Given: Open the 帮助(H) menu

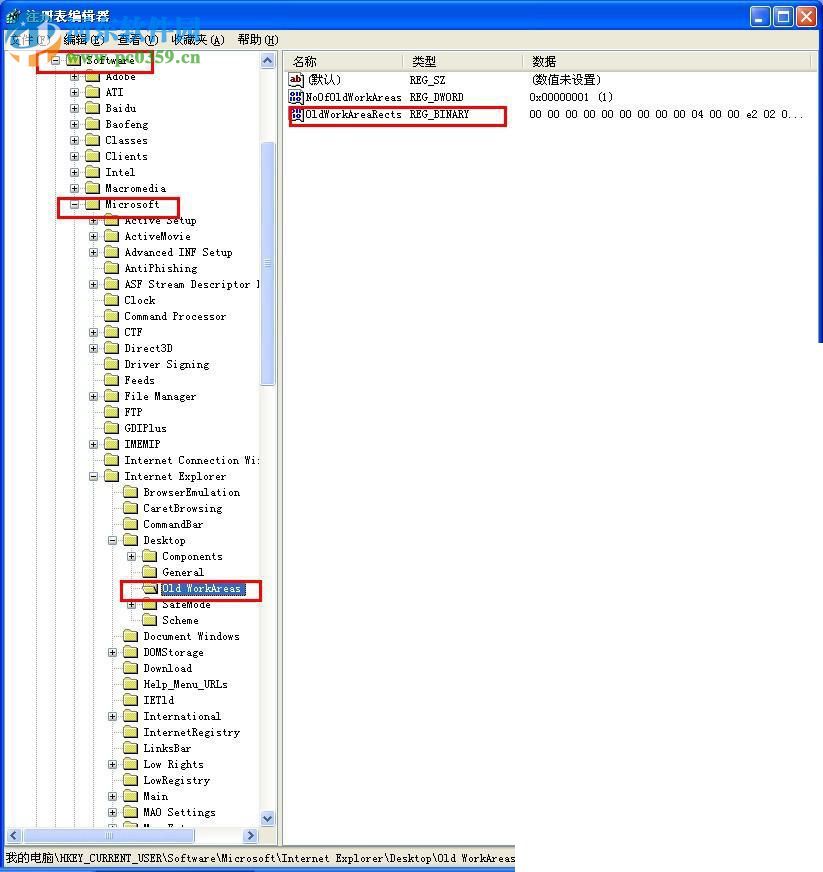Looking at the screenshot, I should pos(257,40).
